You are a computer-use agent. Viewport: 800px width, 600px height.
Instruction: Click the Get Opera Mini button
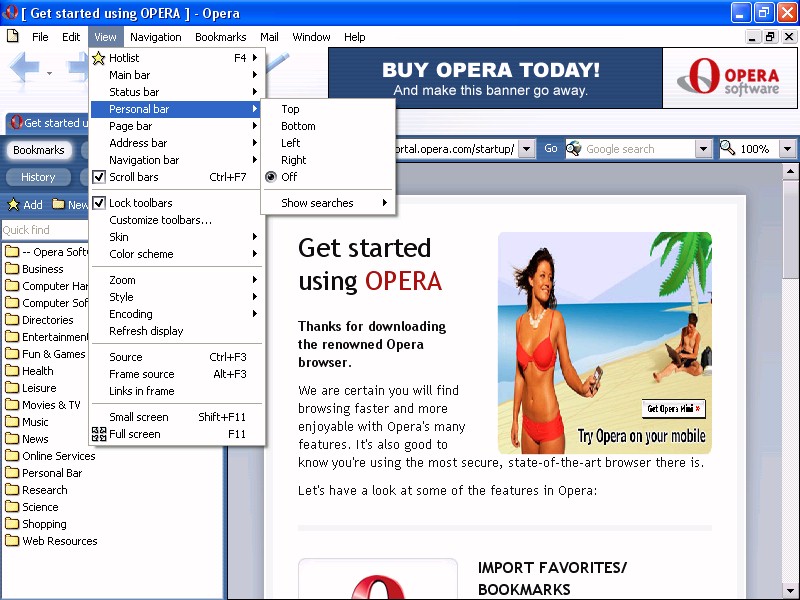tap(673, 409)
